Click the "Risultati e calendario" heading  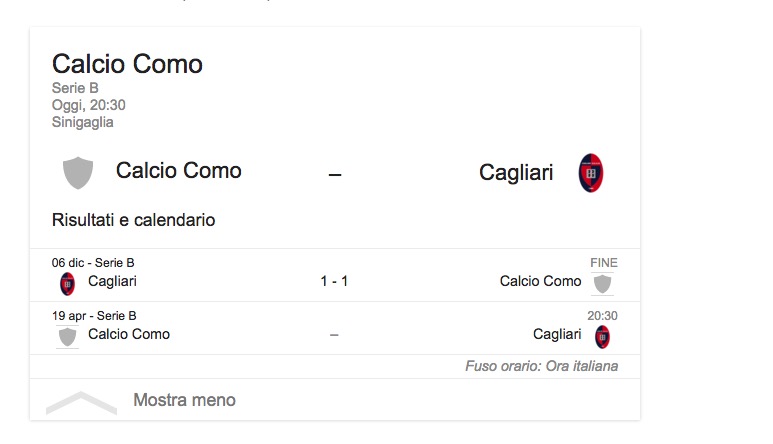133,220
